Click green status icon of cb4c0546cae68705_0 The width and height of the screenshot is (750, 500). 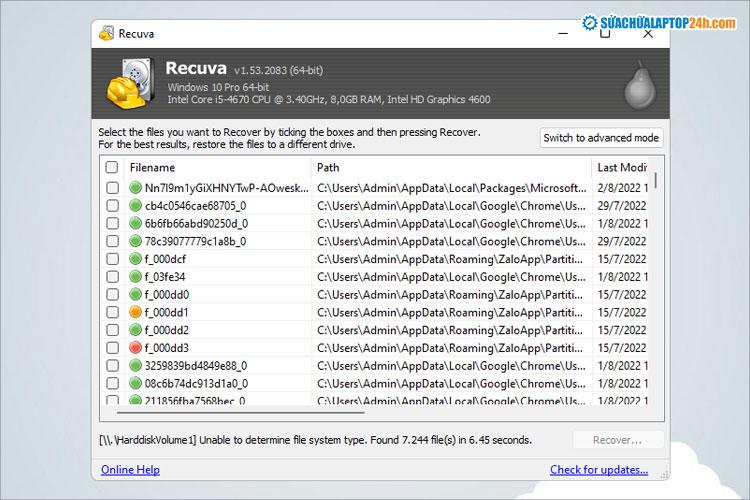tap(135, 206)
